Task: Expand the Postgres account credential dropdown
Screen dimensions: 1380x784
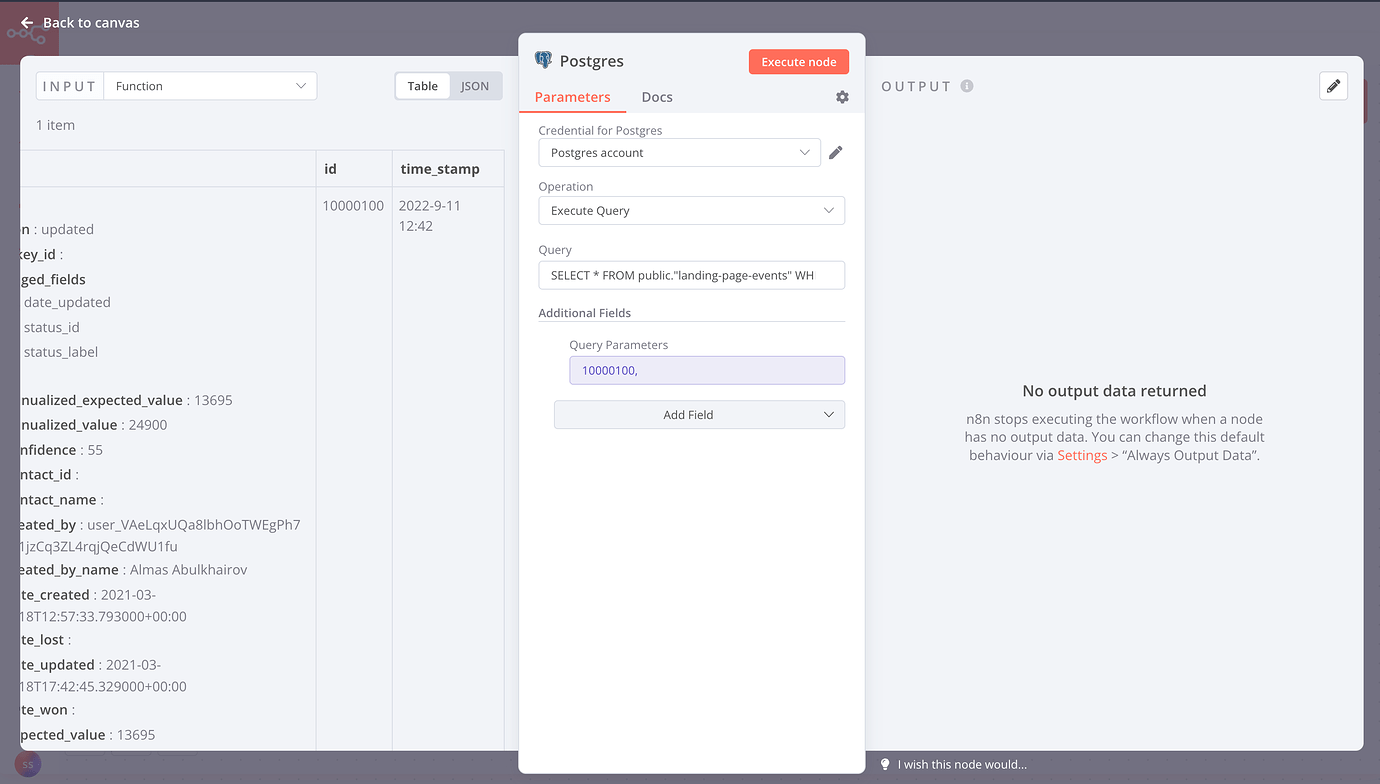Action: tap(680, 153)
